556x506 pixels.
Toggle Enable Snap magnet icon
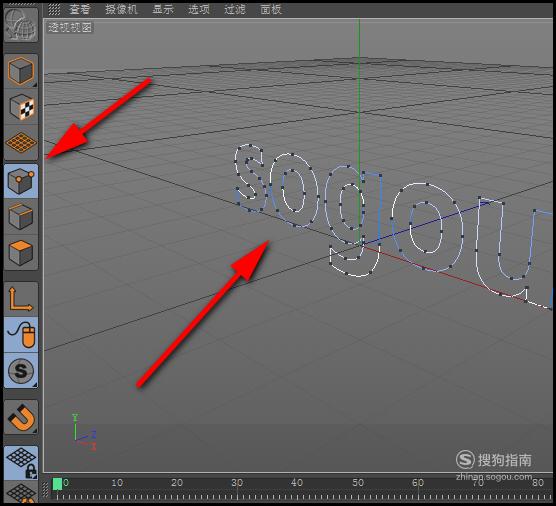(x=21, y=417)
